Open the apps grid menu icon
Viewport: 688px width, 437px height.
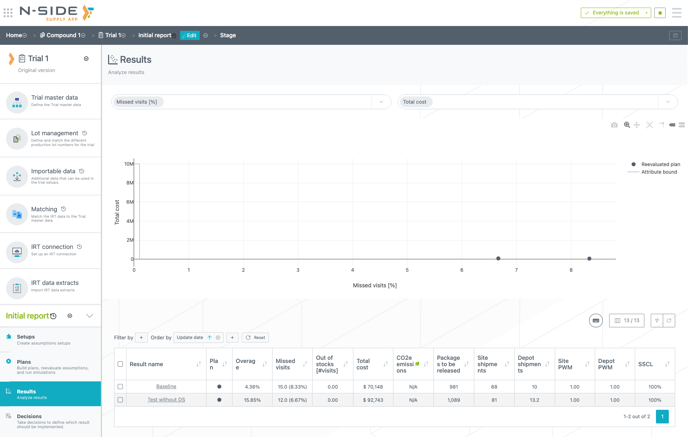(8, 13)
